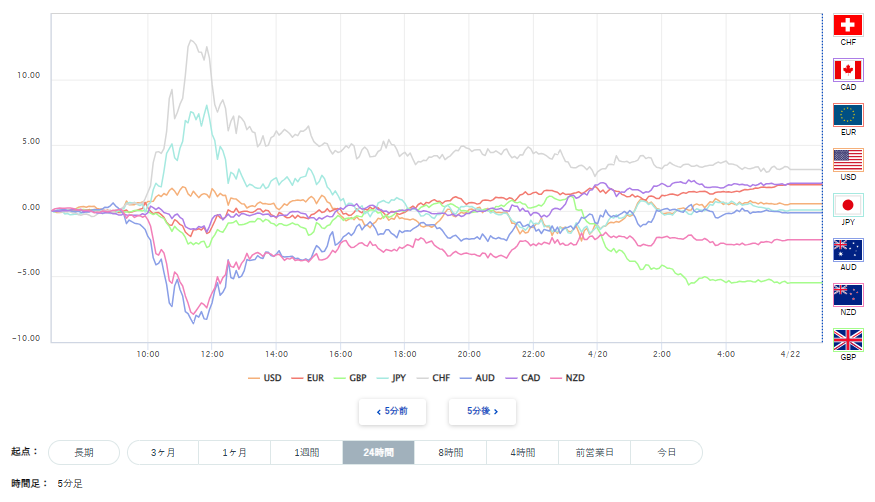Click the JPY Japan flag icon

[848, 205]
